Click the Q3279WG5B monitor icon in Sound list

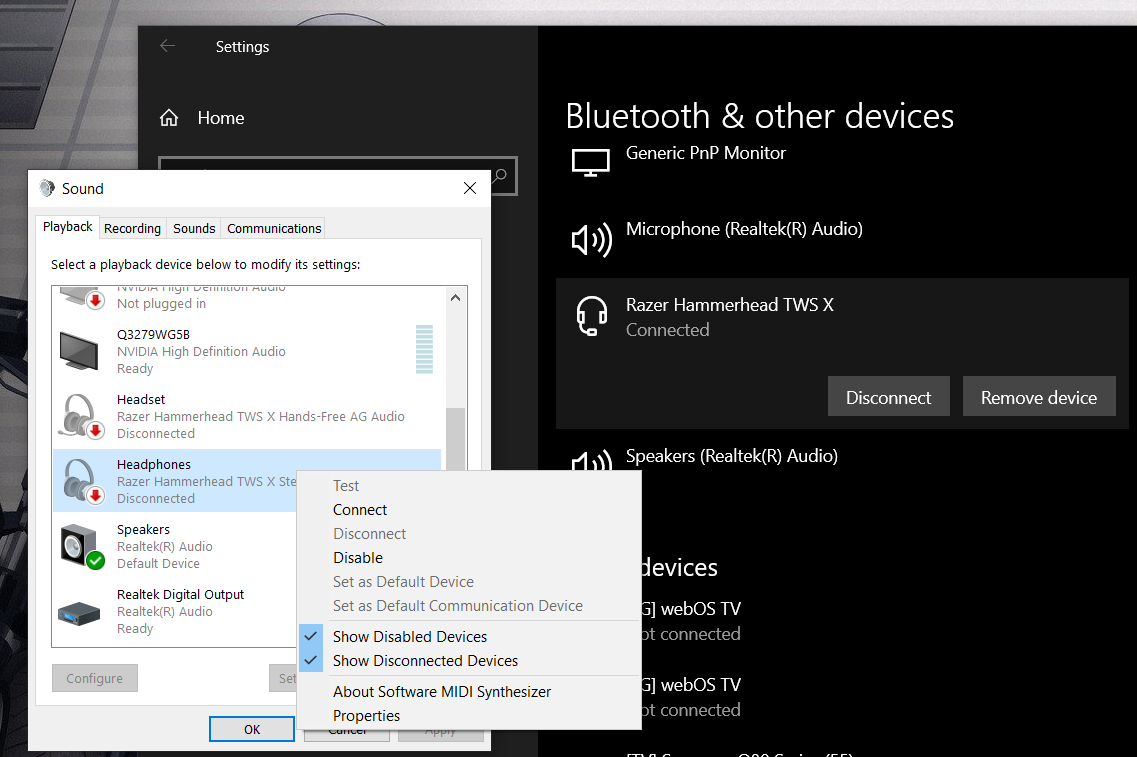78,351
